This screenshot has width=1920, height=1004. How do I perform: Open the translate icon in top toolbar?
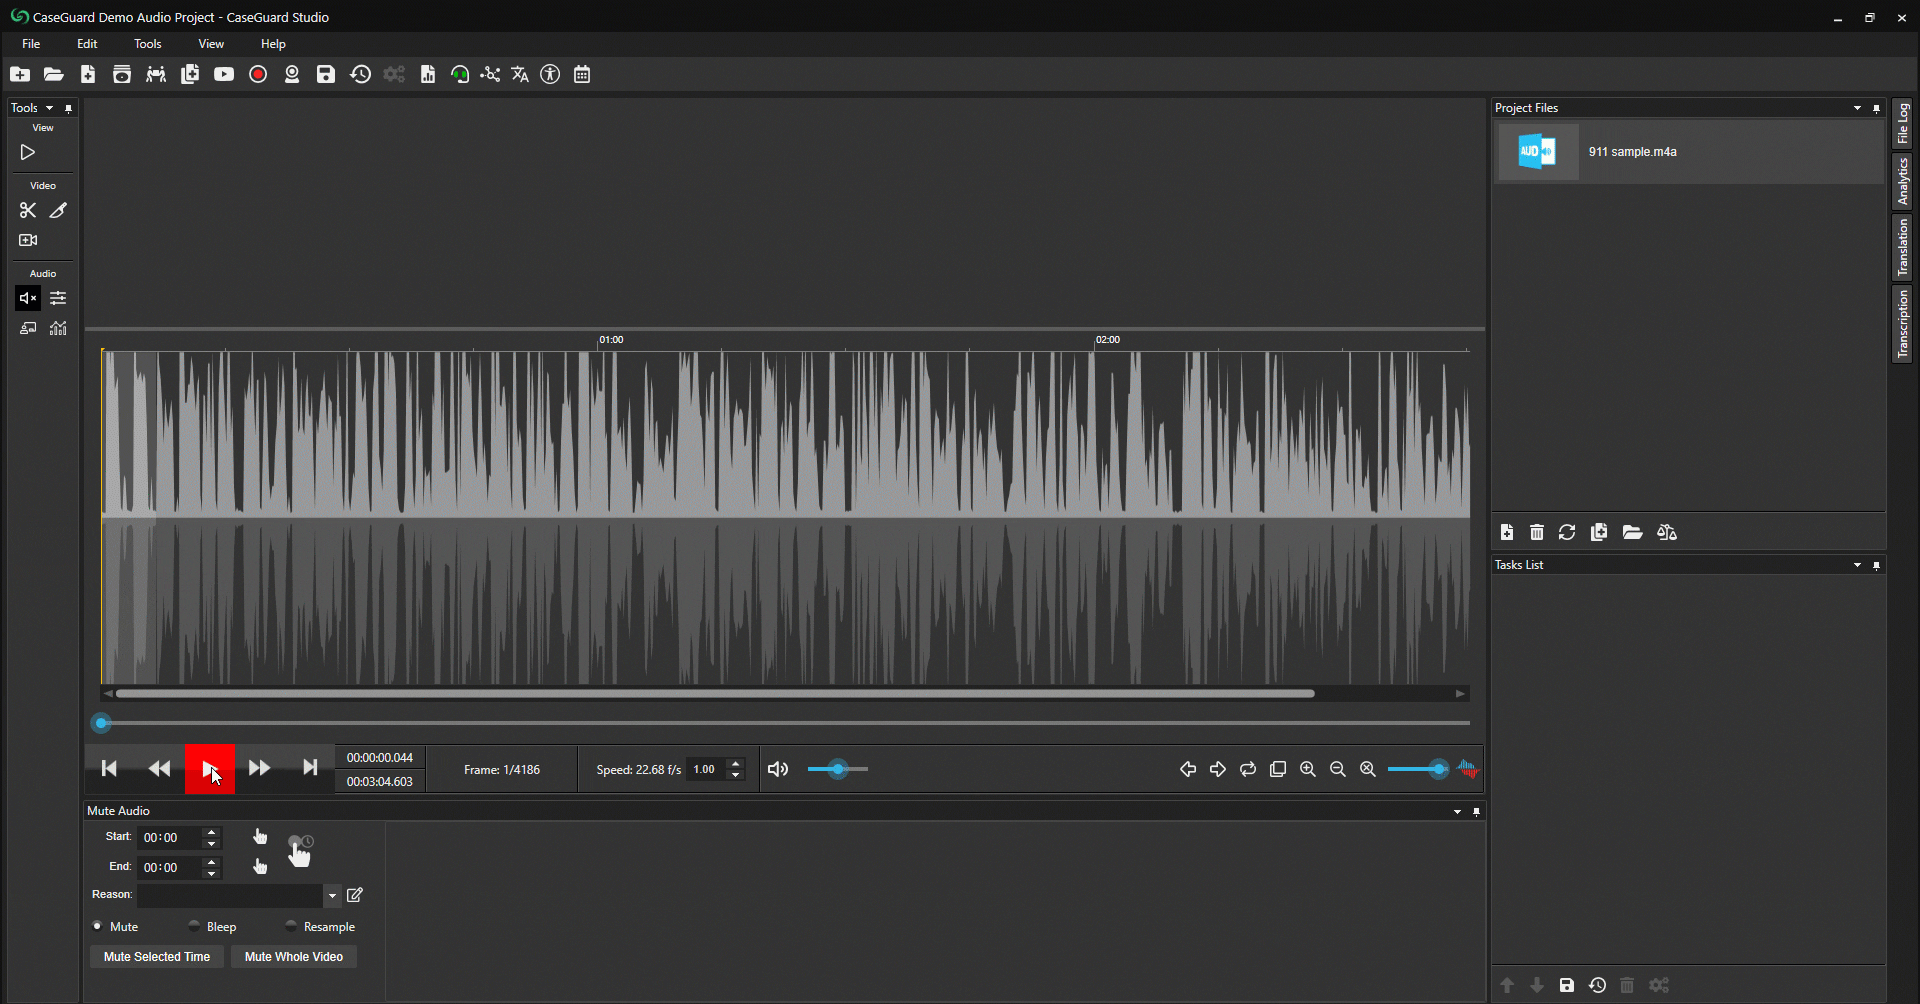pyautogui.click(x=520, y=75)
